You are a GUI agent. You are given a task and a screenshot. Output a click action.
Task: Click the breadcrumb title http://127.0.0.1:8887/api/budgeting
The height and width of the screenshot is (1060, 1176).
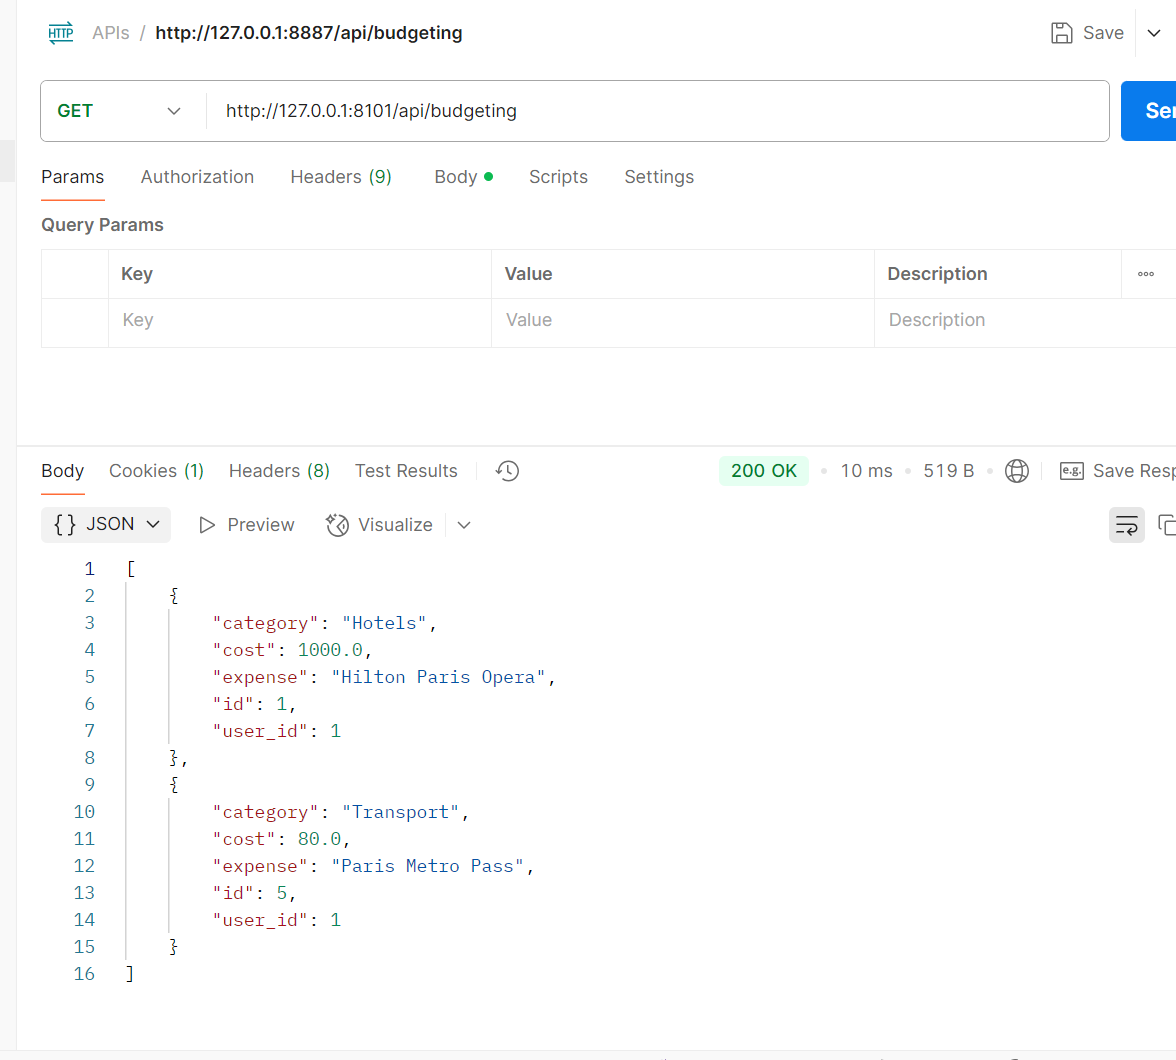click(x=308, y=33)
